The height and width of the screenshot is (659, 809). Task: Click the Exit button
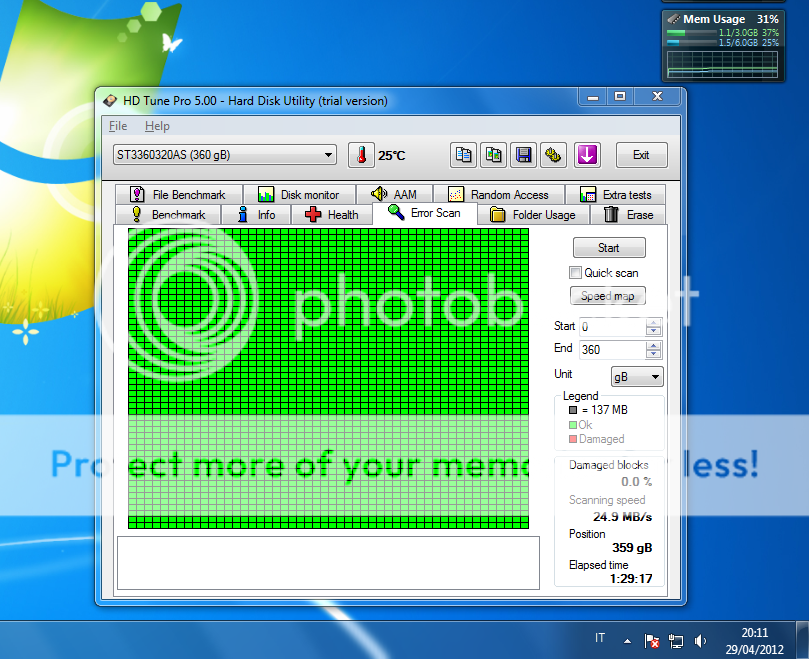[641, 155]
